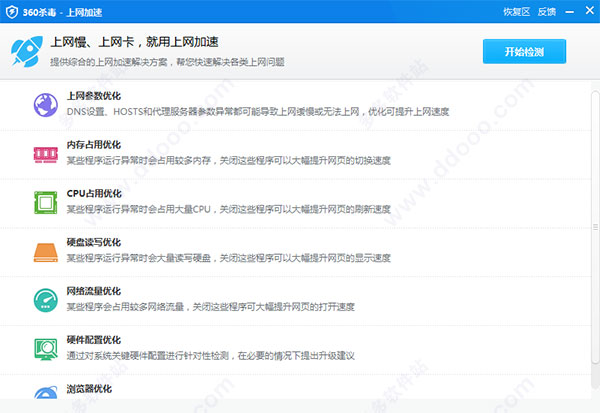600x413 pixels.
Task: Click the rocket acceleration icon
Action: click(x=27, y=52)
